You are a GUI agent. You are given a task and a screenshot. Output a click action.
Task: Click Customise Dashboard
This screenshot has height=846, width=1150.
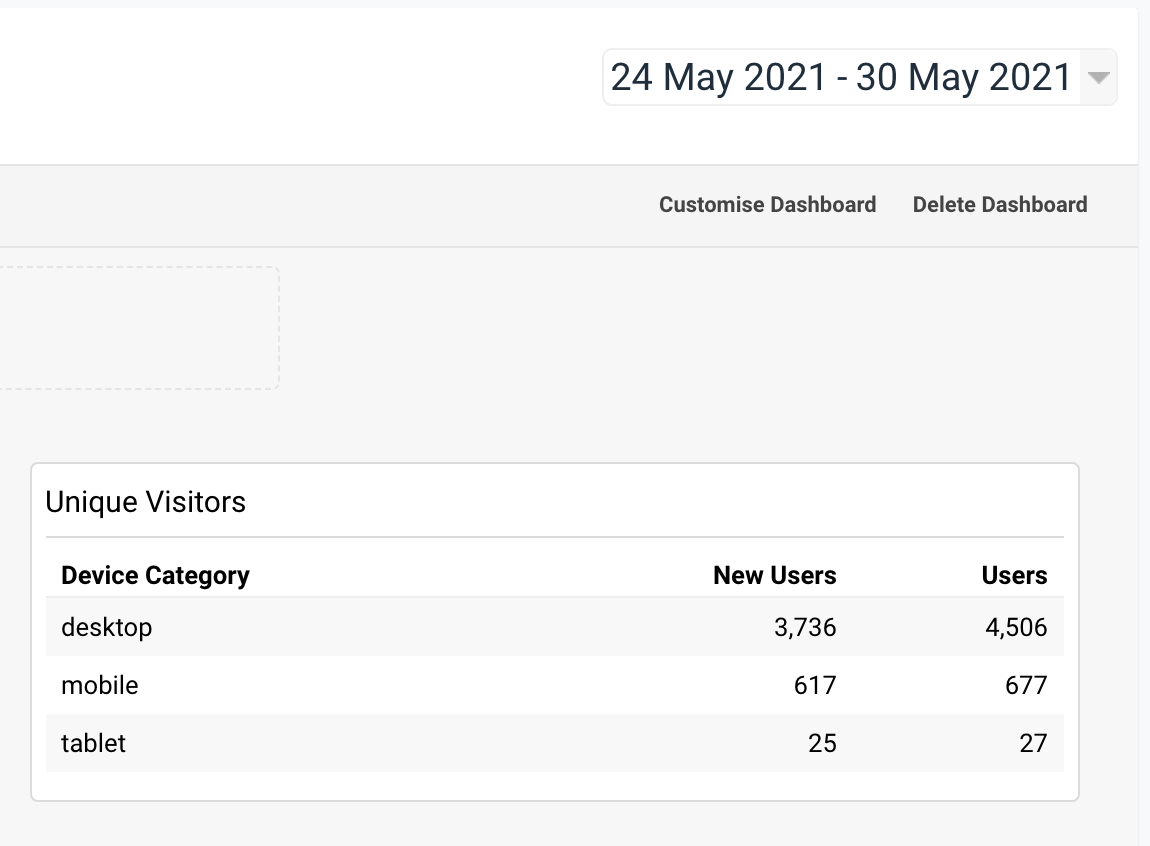tap(767, 205)
